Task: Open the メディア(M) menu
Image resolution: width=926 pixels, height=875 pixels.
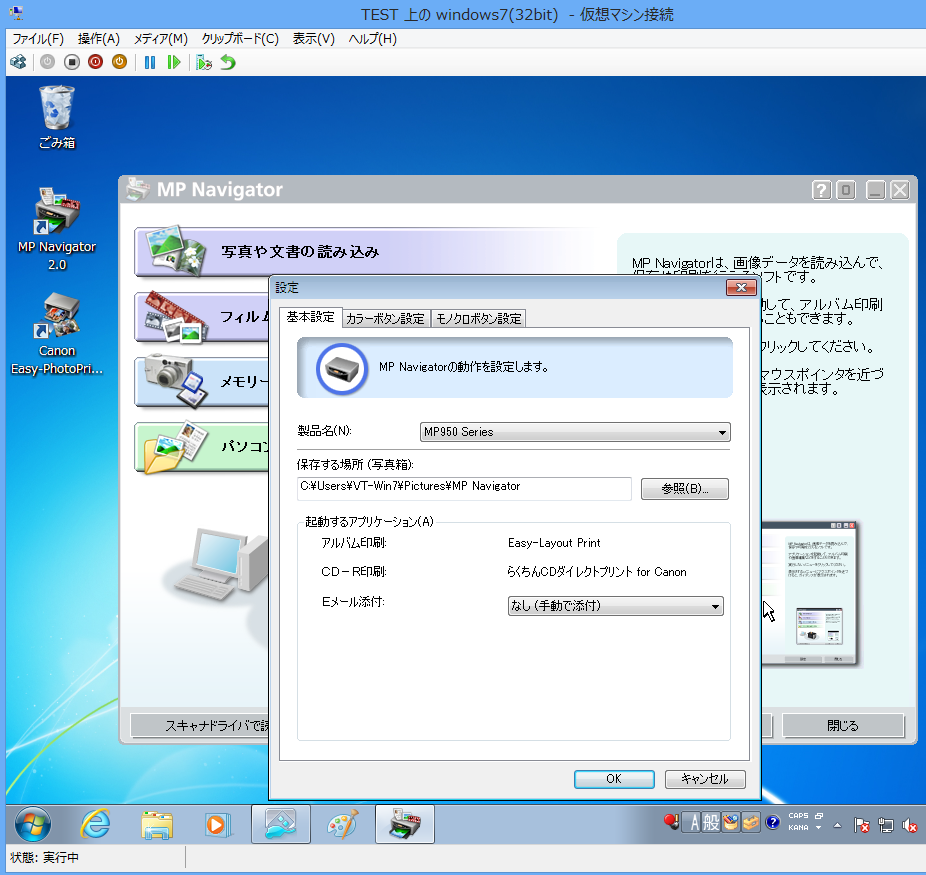Action: click(161, 39)
